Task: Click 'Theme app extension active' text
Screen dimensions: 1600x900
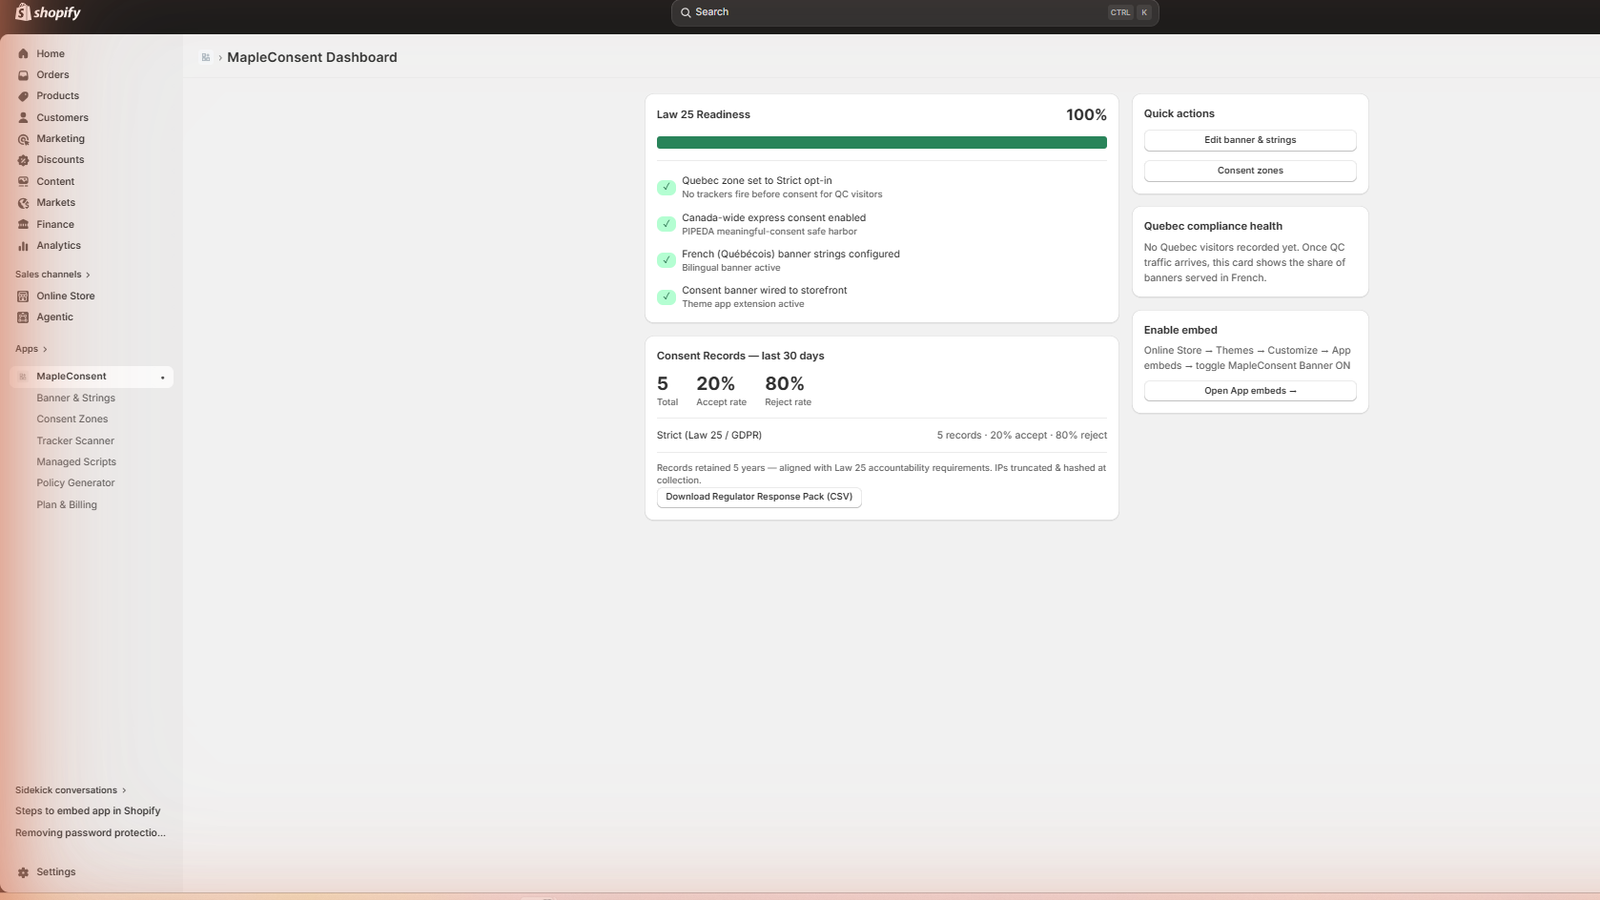Action: tap(743, 305)
